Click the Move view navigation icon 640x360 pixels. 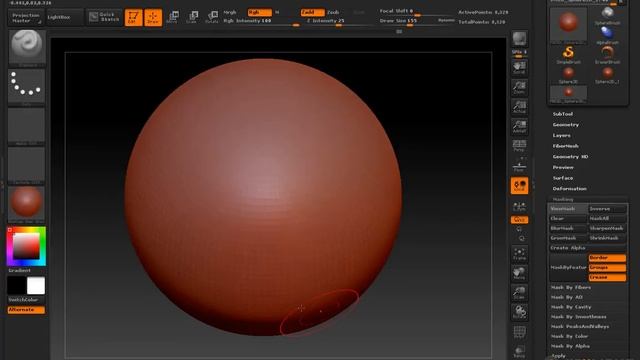click(x=520, y=273)
